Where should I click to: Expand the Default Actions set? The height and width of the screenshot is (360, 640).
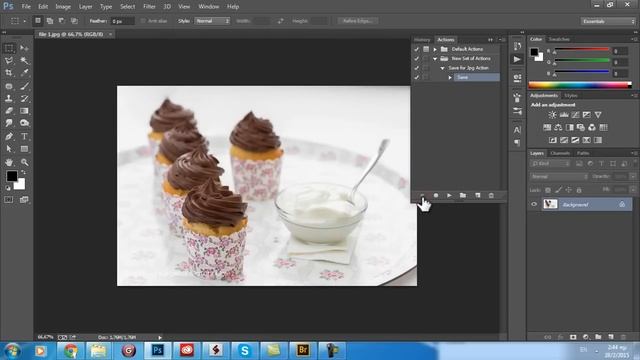point(435,49)
